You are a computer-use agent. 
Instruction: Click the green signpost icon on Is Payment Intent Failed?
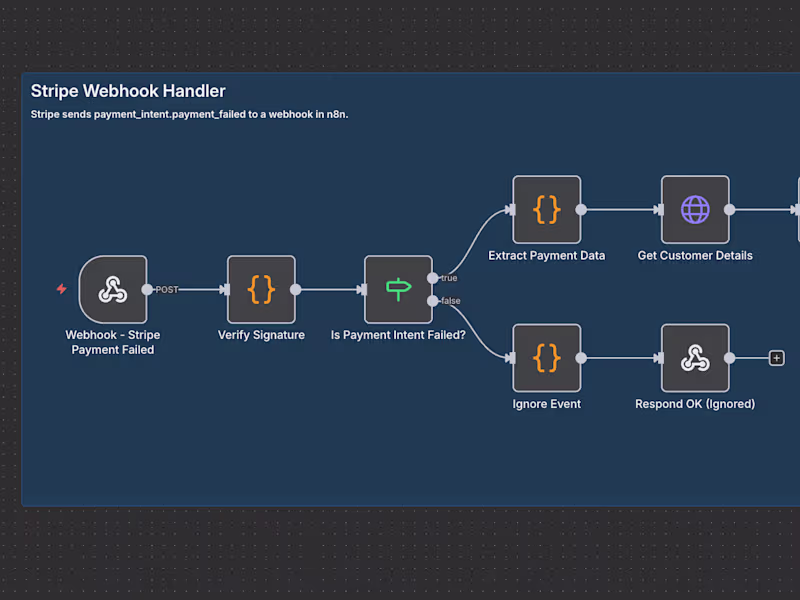[x=398, y=288]
